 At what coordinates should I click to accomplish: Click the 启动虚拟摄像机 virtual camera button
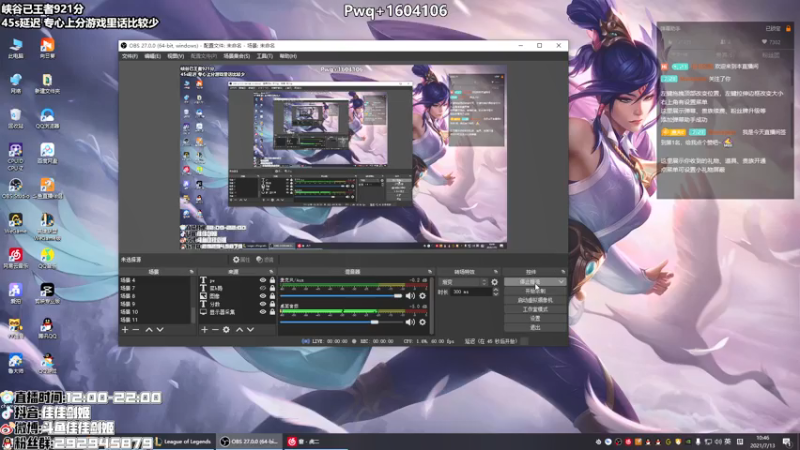tap(535, 300)
